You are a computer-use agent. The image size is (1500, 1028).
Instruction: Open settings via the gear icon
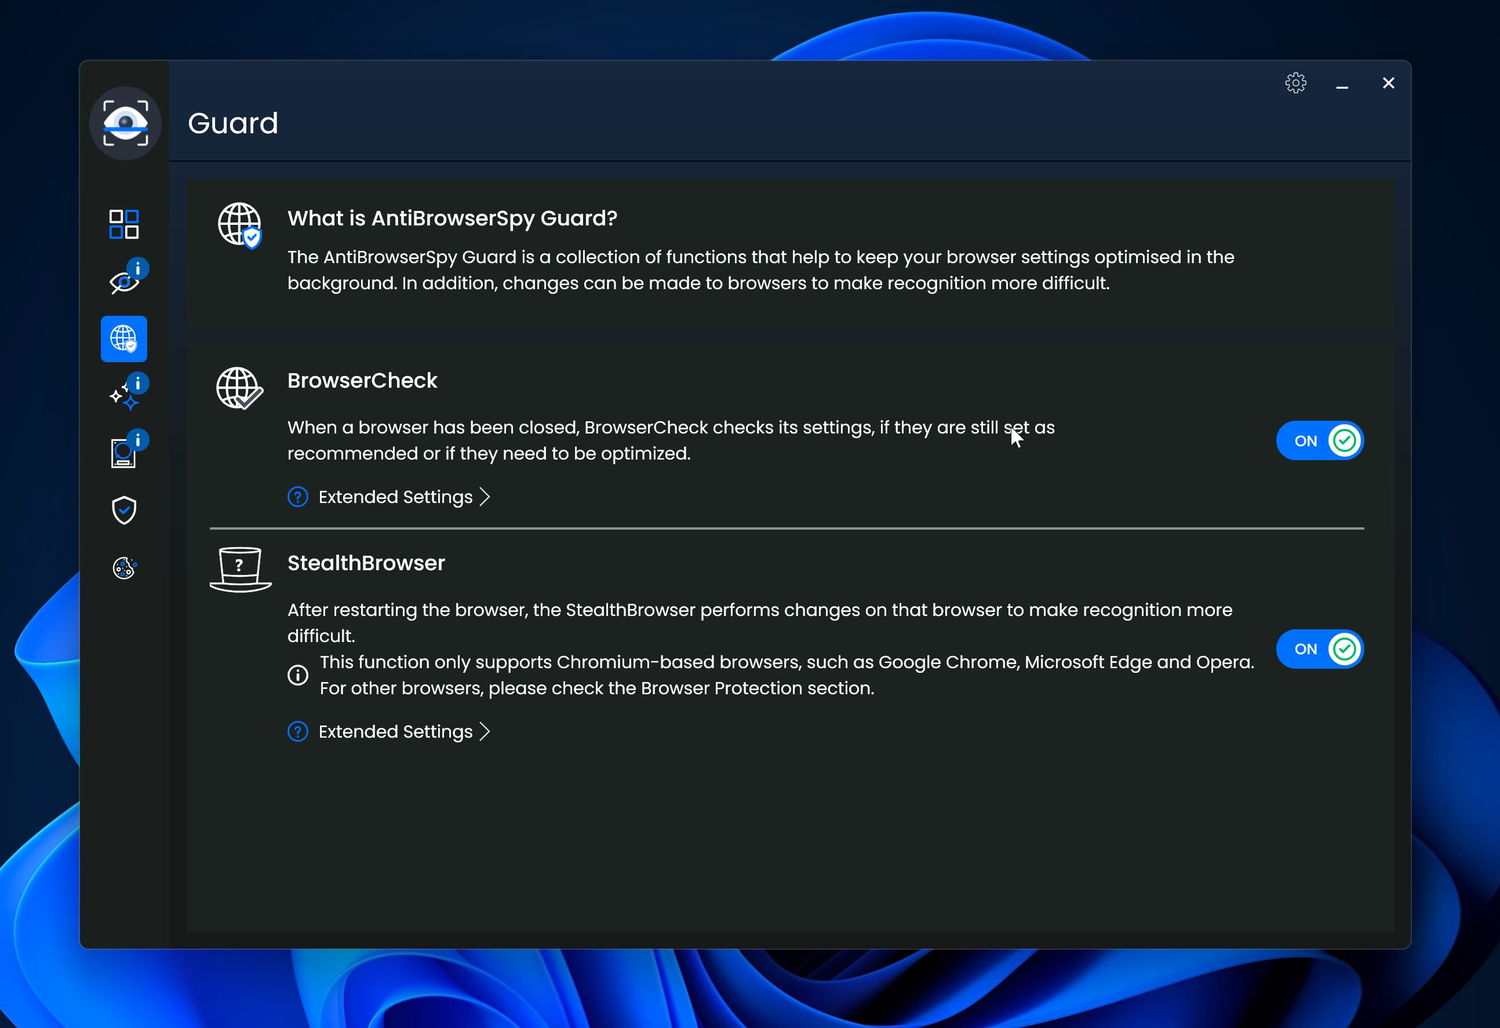[1295, 83]
